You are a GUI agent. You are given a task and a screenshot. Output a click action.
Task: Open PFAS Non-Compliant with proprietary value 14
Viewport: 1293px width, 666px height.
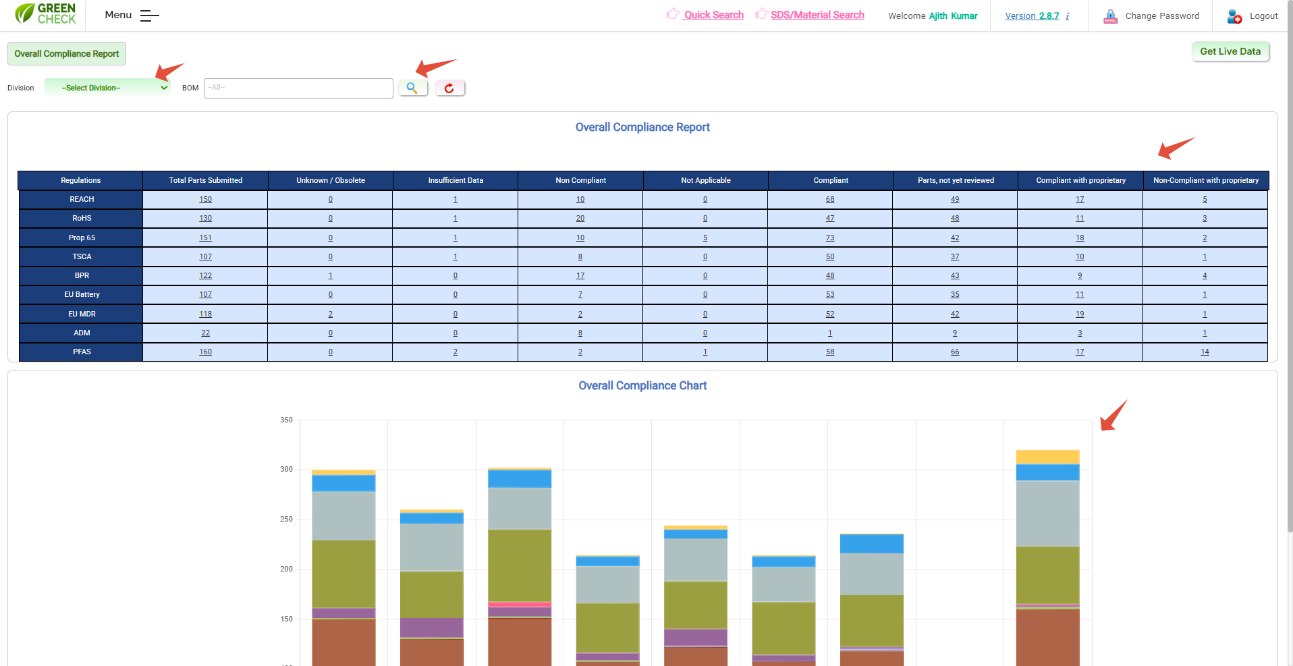coord(1205,352)
